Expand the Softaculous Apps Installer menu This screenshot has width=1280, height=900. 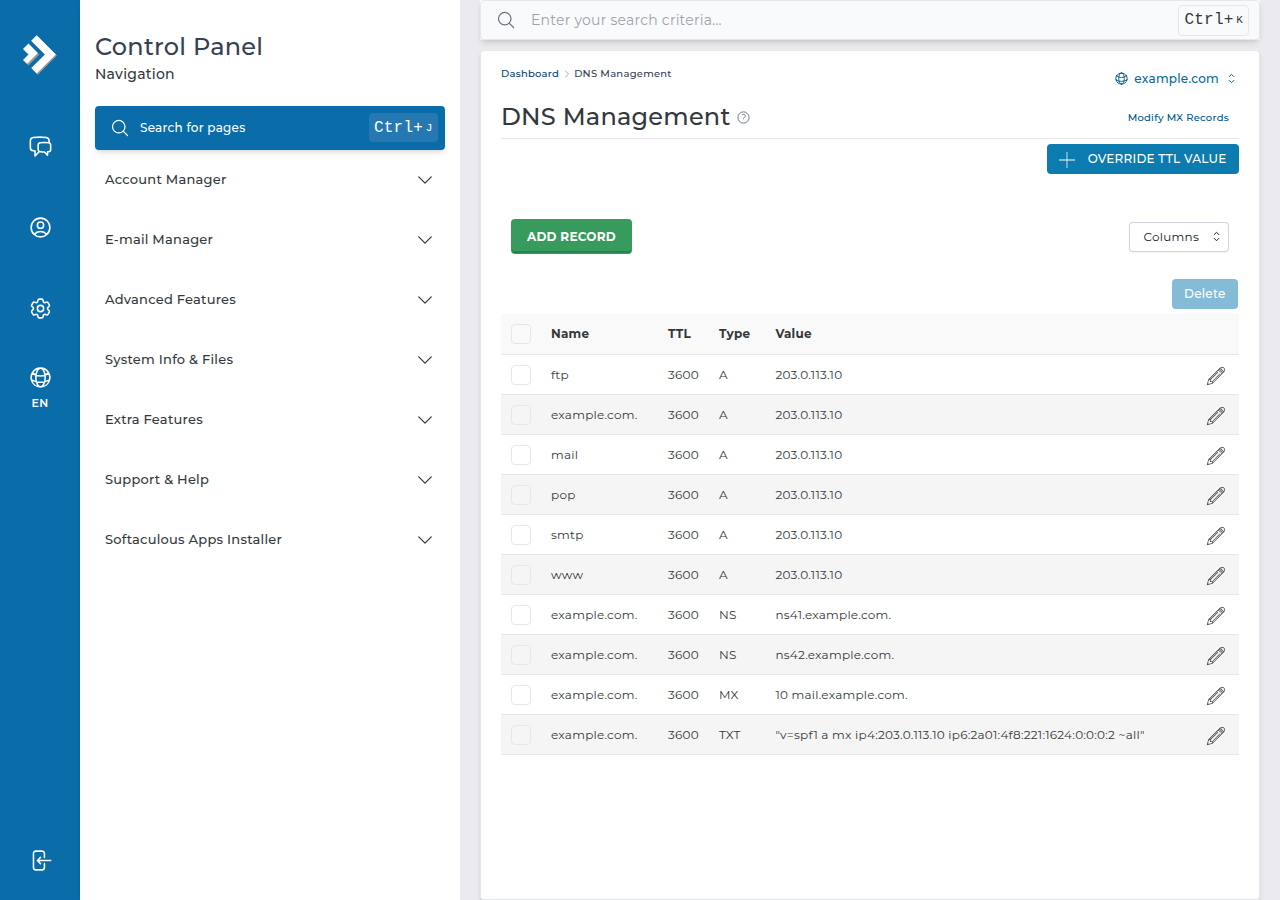[270, 540]
